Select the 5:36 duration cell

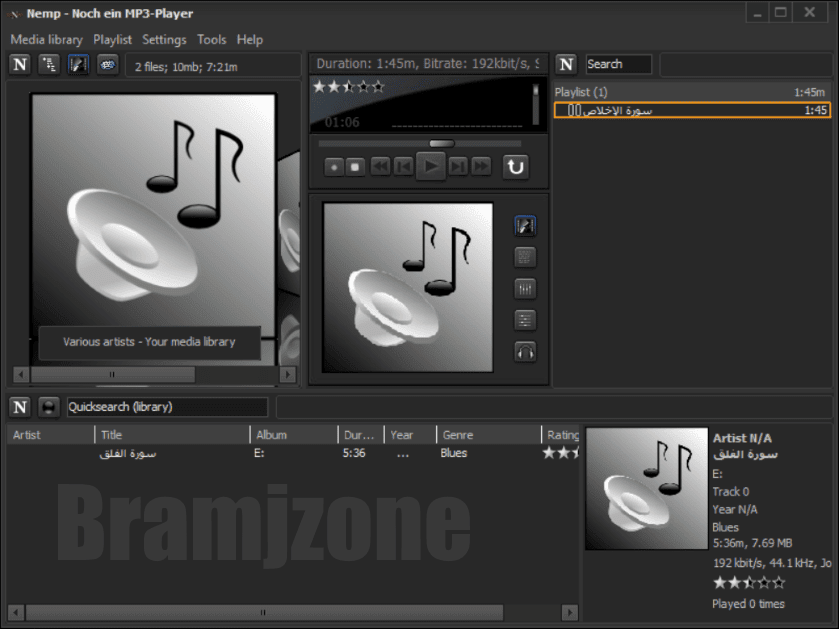tap(354, 453)
